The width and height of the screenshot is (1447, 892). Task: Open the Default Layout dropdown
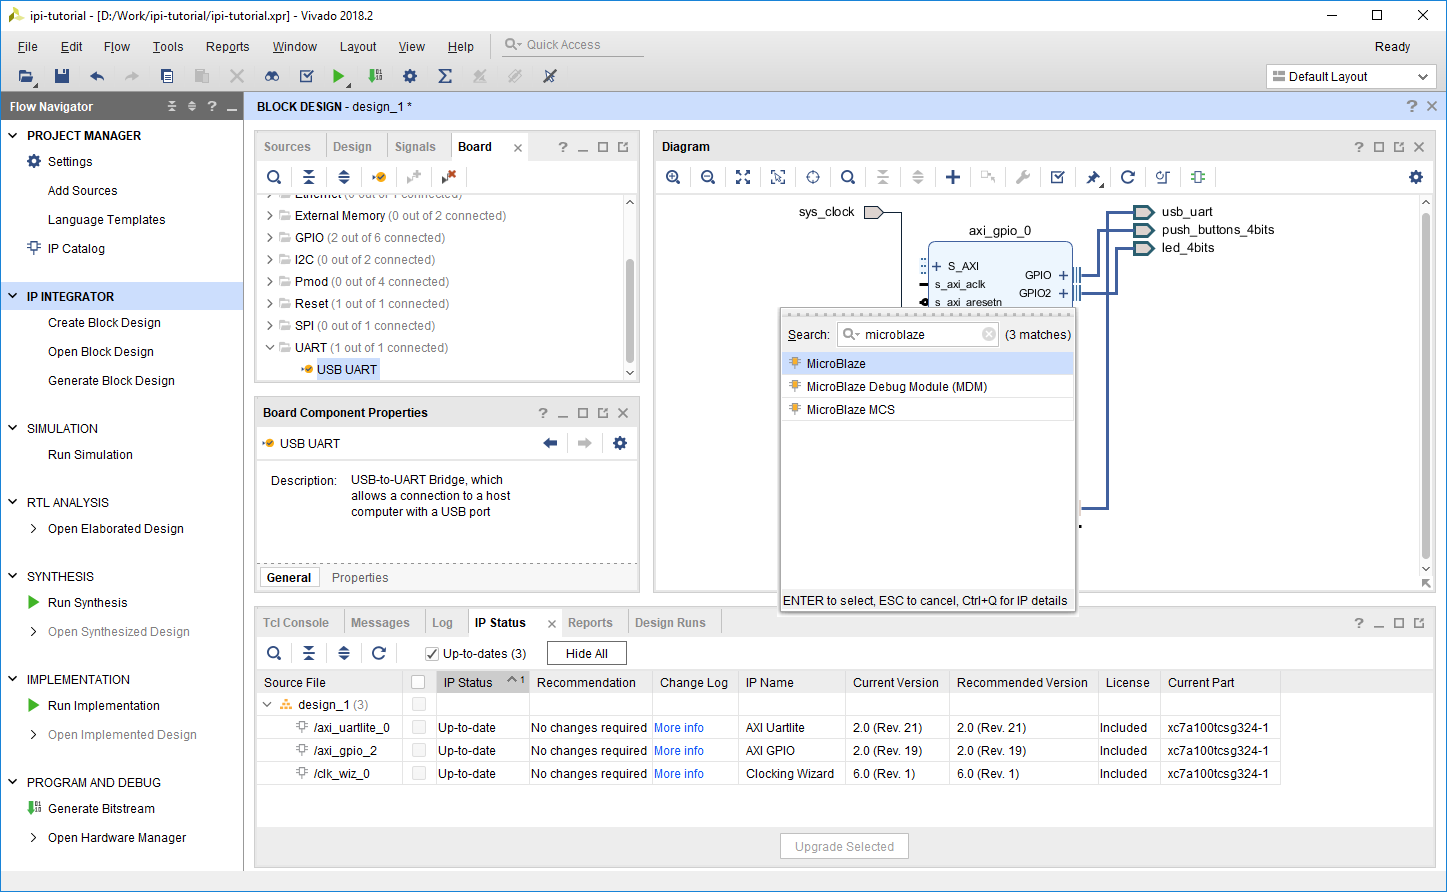[x=1351, y=77]
